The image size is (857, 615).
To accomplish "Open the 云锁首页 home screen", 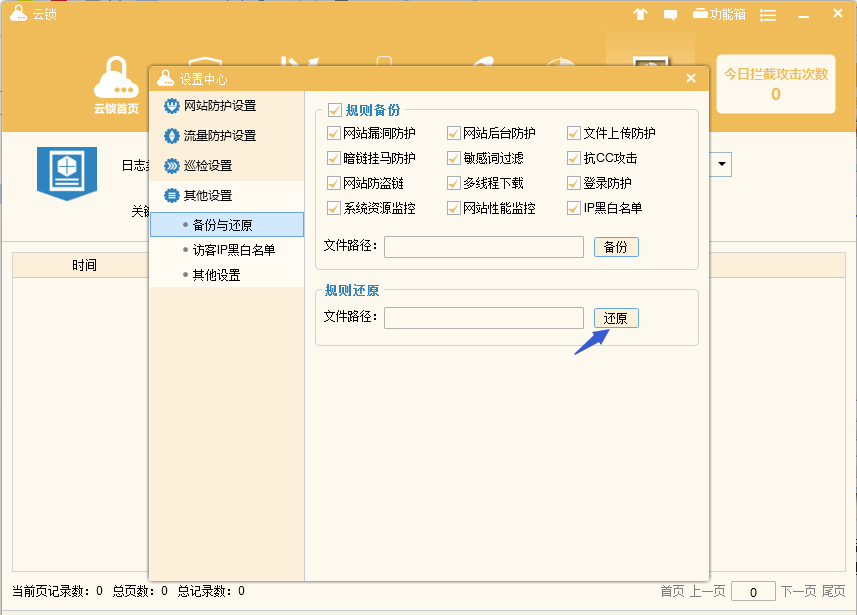I will pyautogui.click(x=115, y=90).
